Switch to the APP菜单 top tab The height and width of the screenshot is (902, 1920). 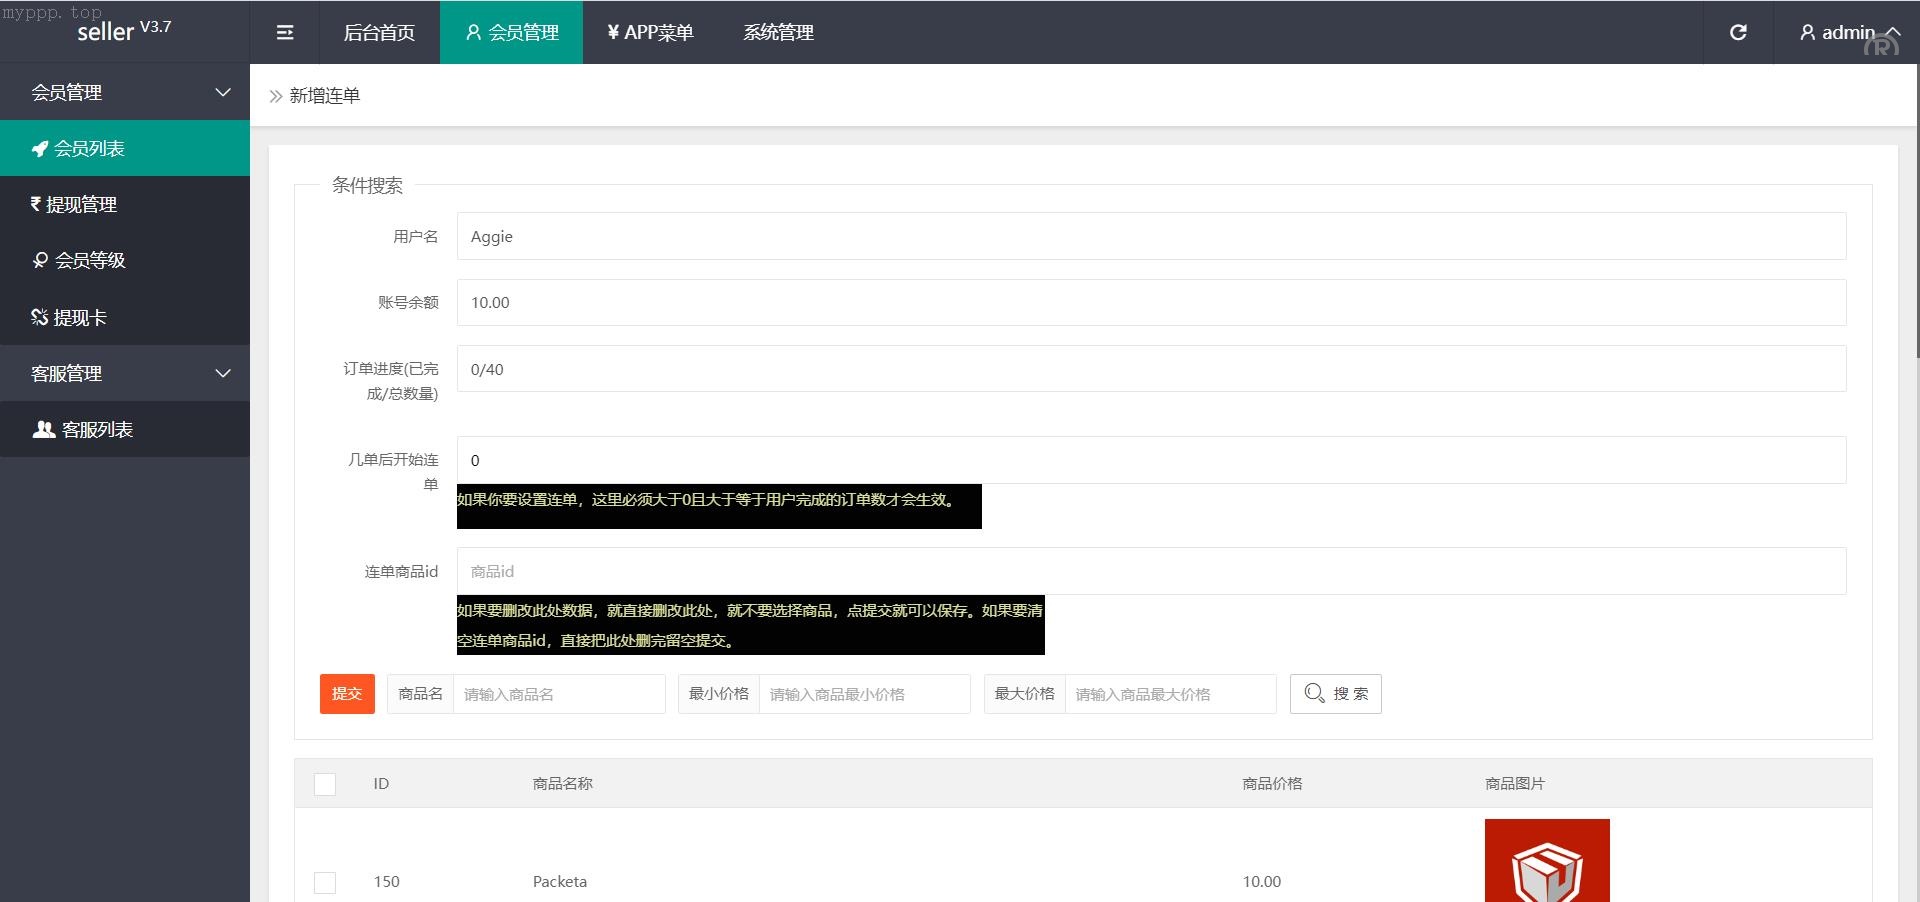click(650, 33)
